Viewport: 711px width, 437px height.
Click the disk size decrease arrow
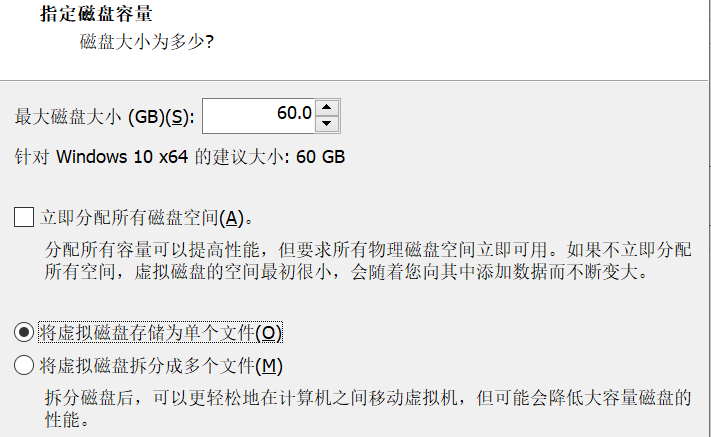[x=328, y=124]
